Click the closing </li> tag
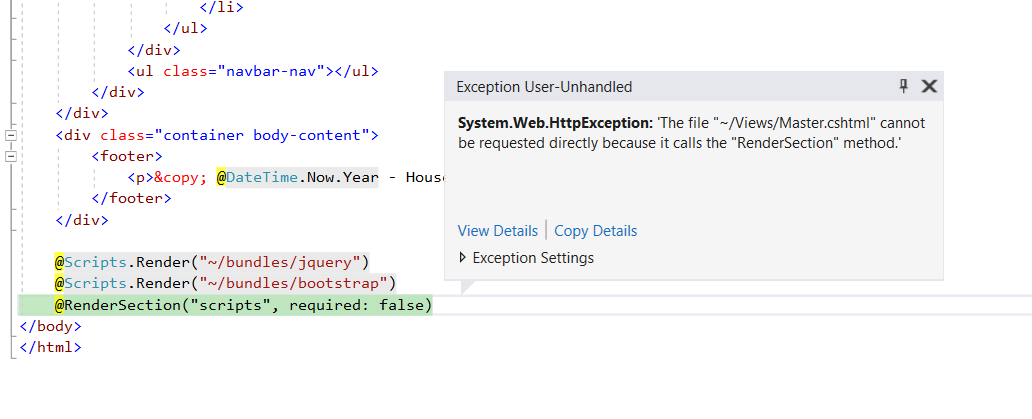1032x419 pixels. [x=222, y=8]
